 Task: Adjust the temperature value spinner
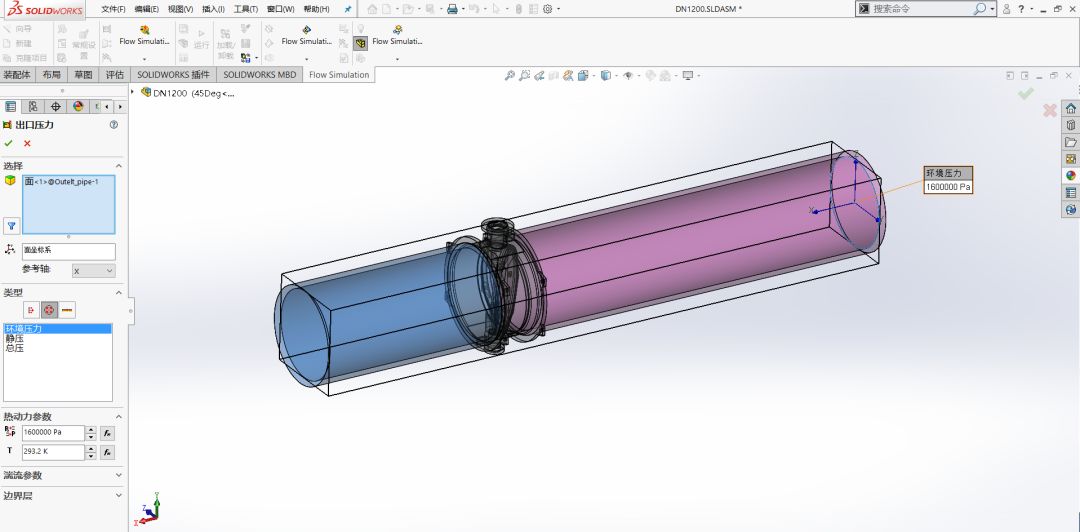click(91, 452)
